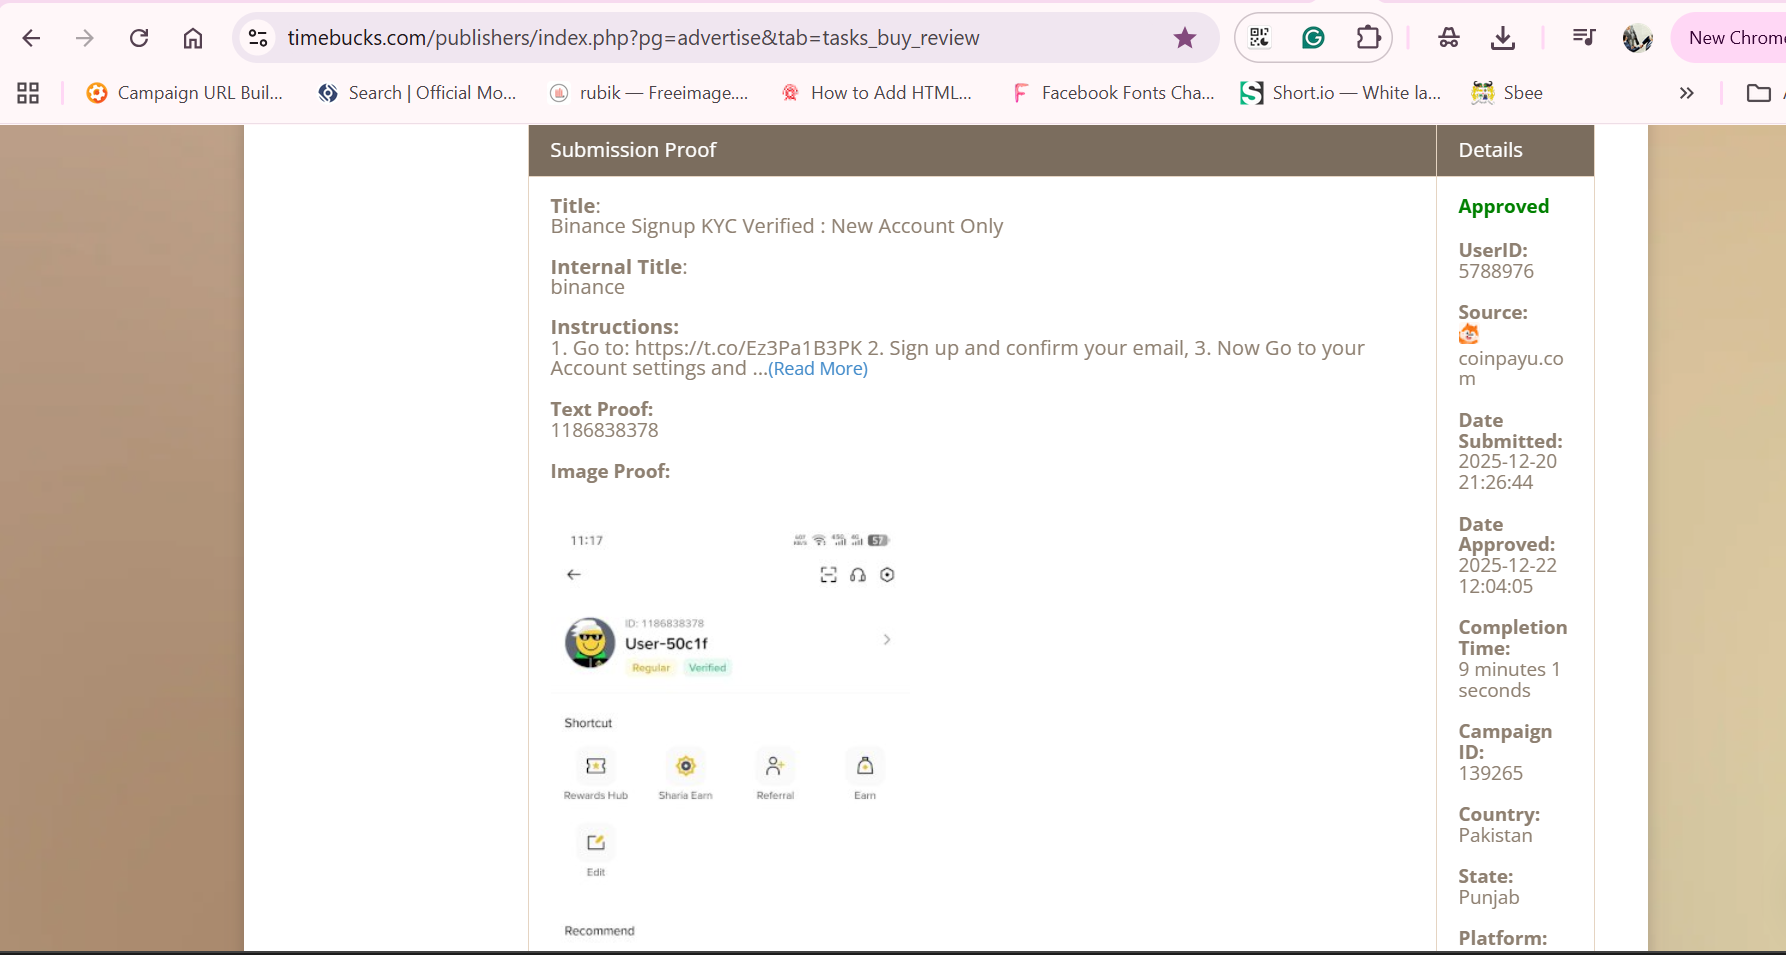
Task: Click the Rewards Hub icon in image proof
Action: pyautogui.click(x=596, y=766)
